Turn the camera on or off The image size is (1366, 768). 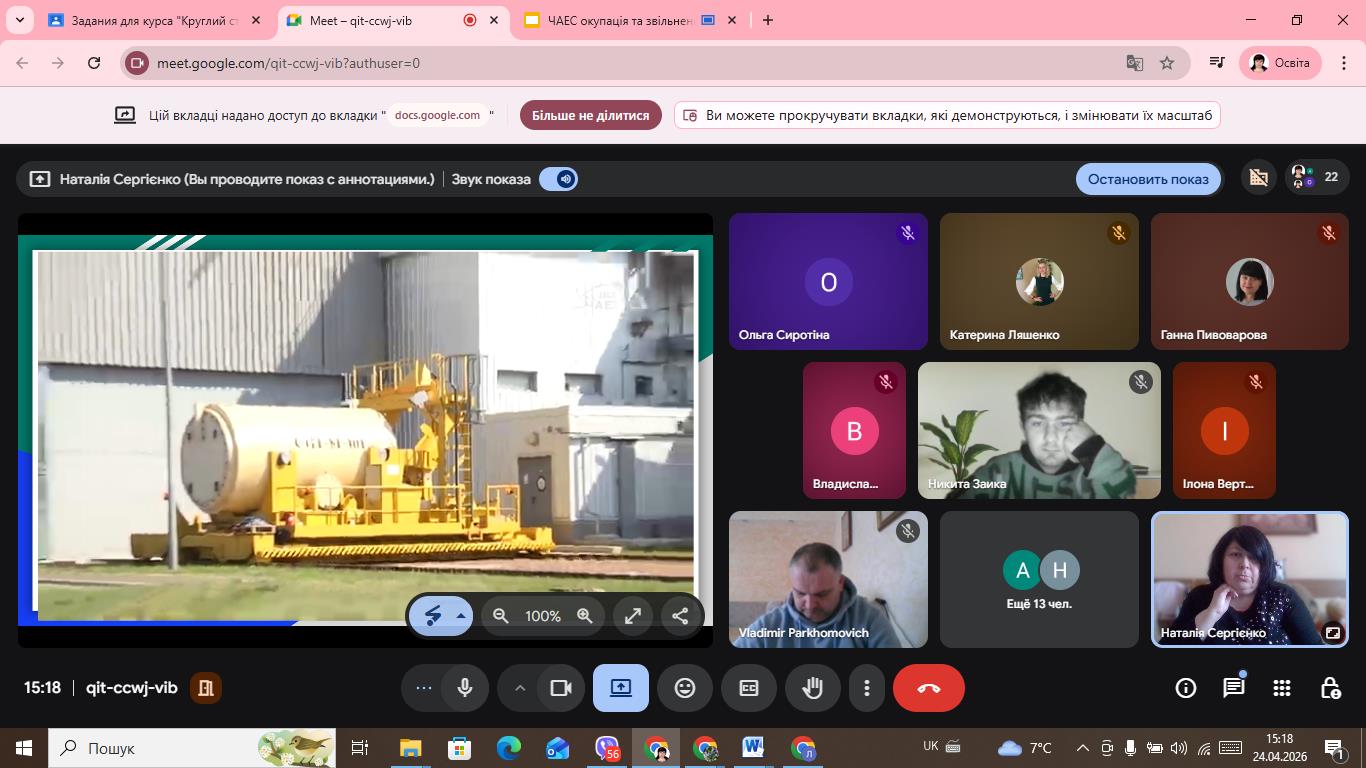click(560, 688)
